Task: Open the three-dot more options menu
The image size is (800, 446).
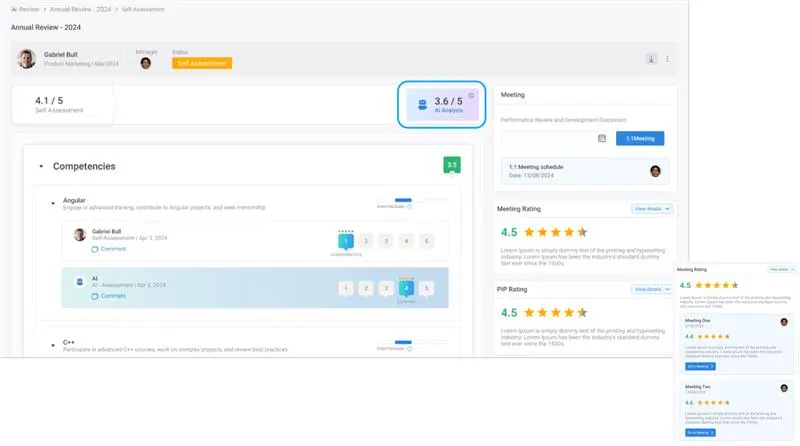Action: click(667, 59)
